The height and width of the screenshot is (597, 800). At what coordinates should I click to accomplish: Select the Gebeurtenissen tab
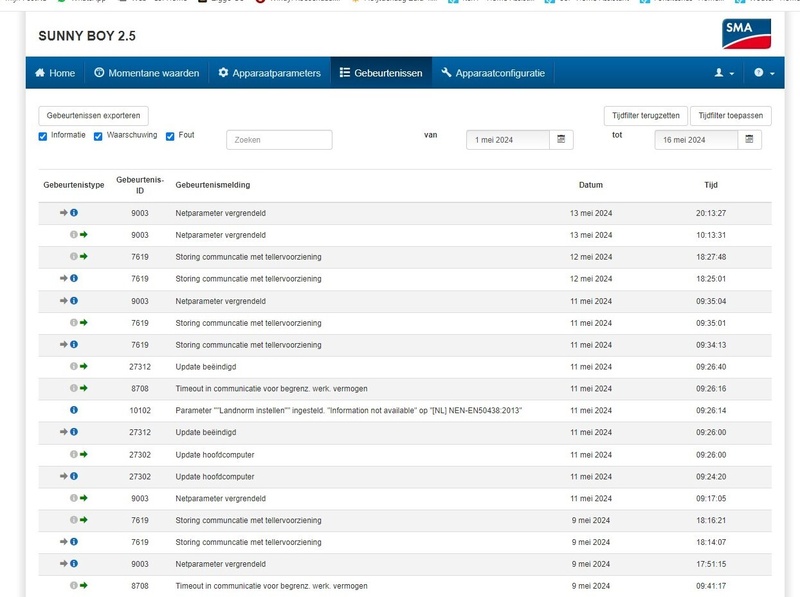click(381, 73)
